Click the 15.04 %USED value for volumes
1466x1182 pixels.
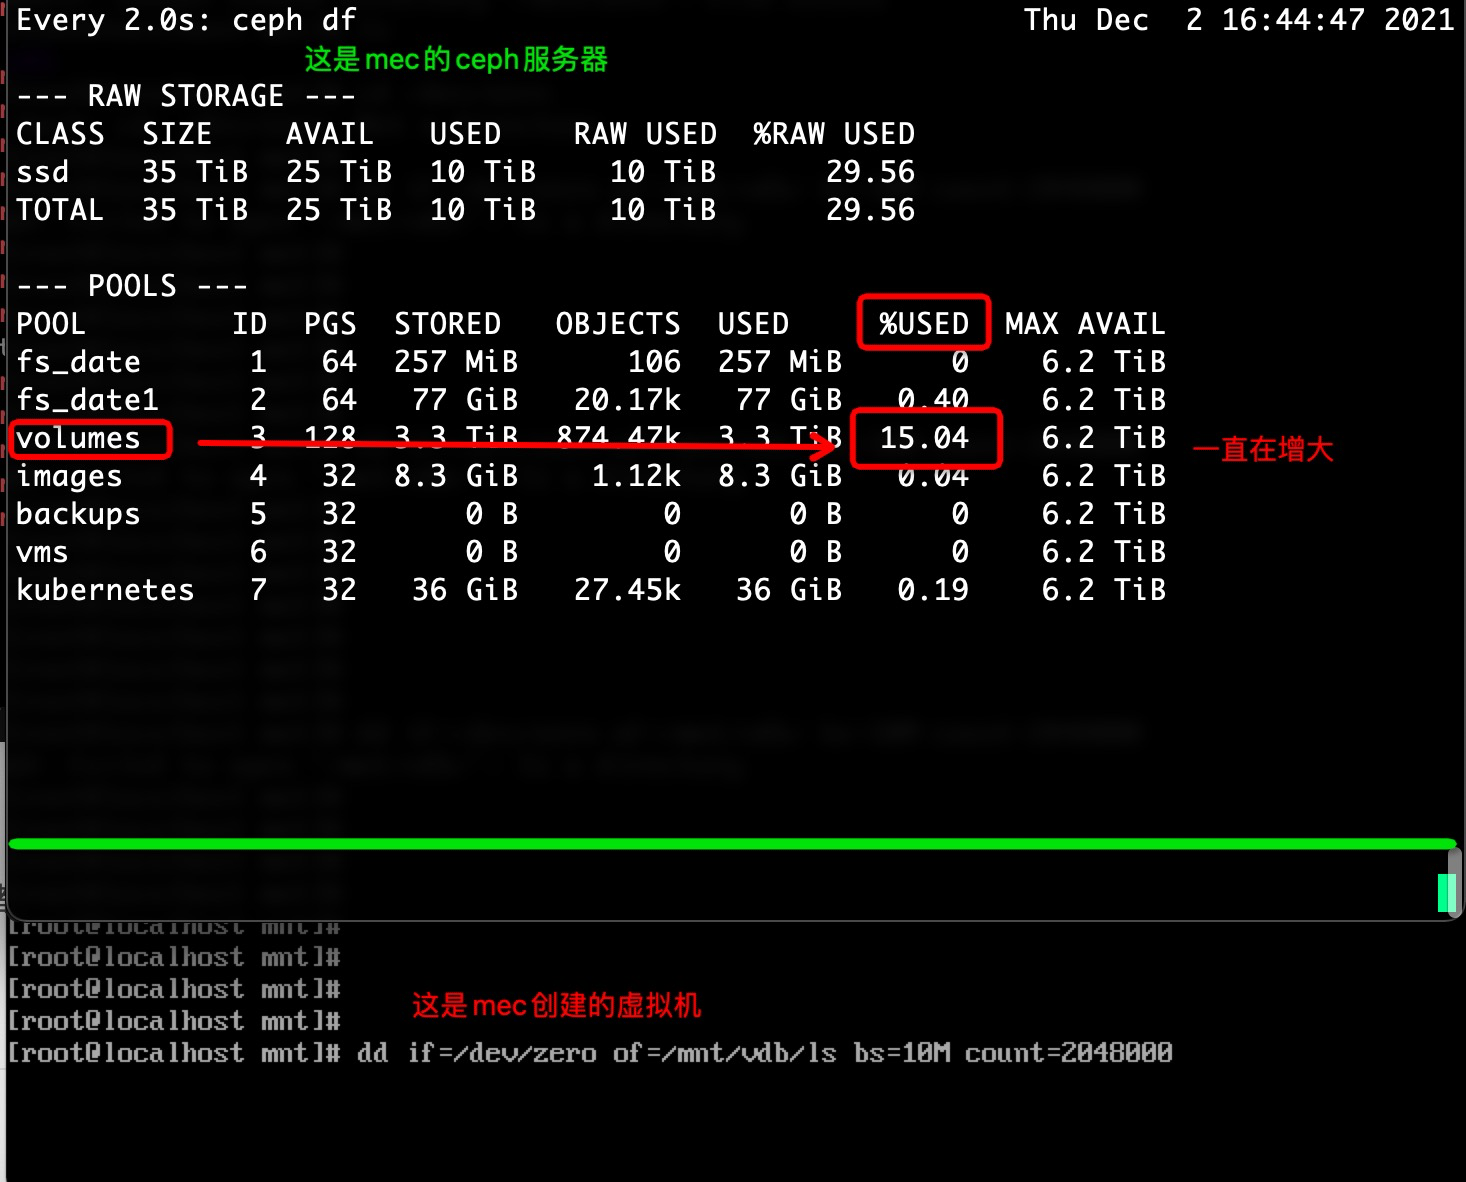tap(924, 438)
